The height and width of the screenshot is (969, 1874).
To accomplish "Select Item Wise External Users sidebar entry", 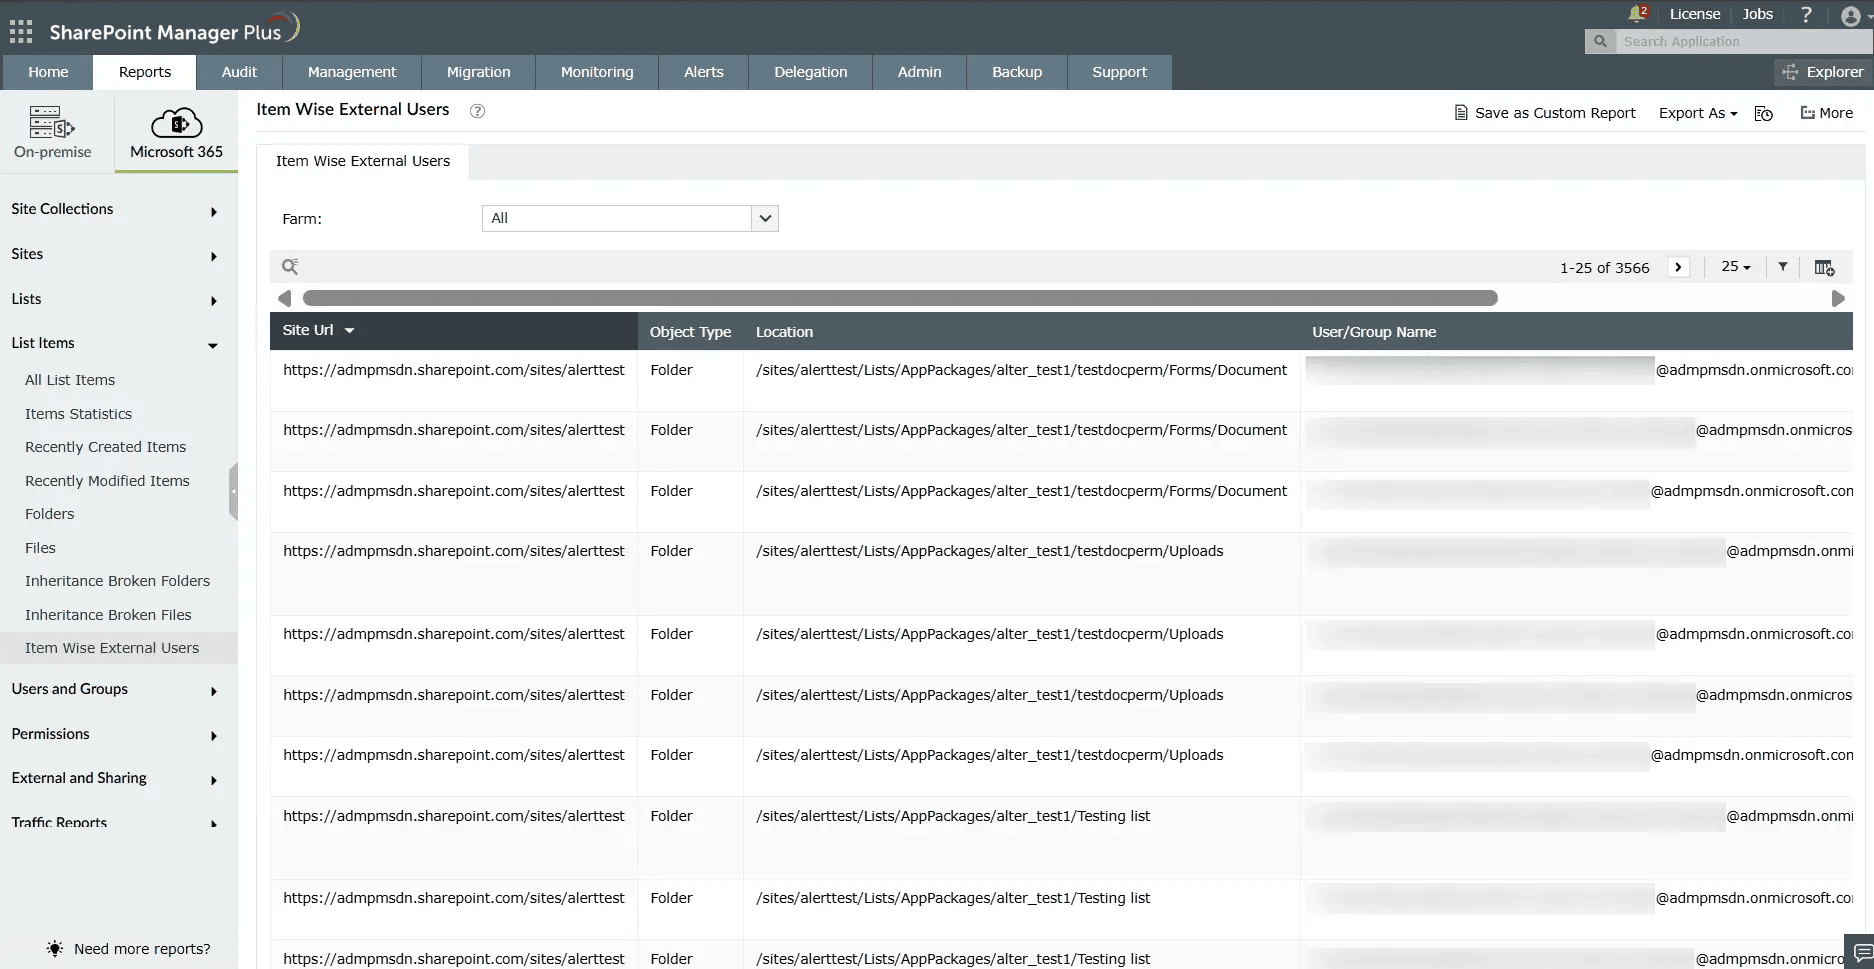I will point(118,648).
